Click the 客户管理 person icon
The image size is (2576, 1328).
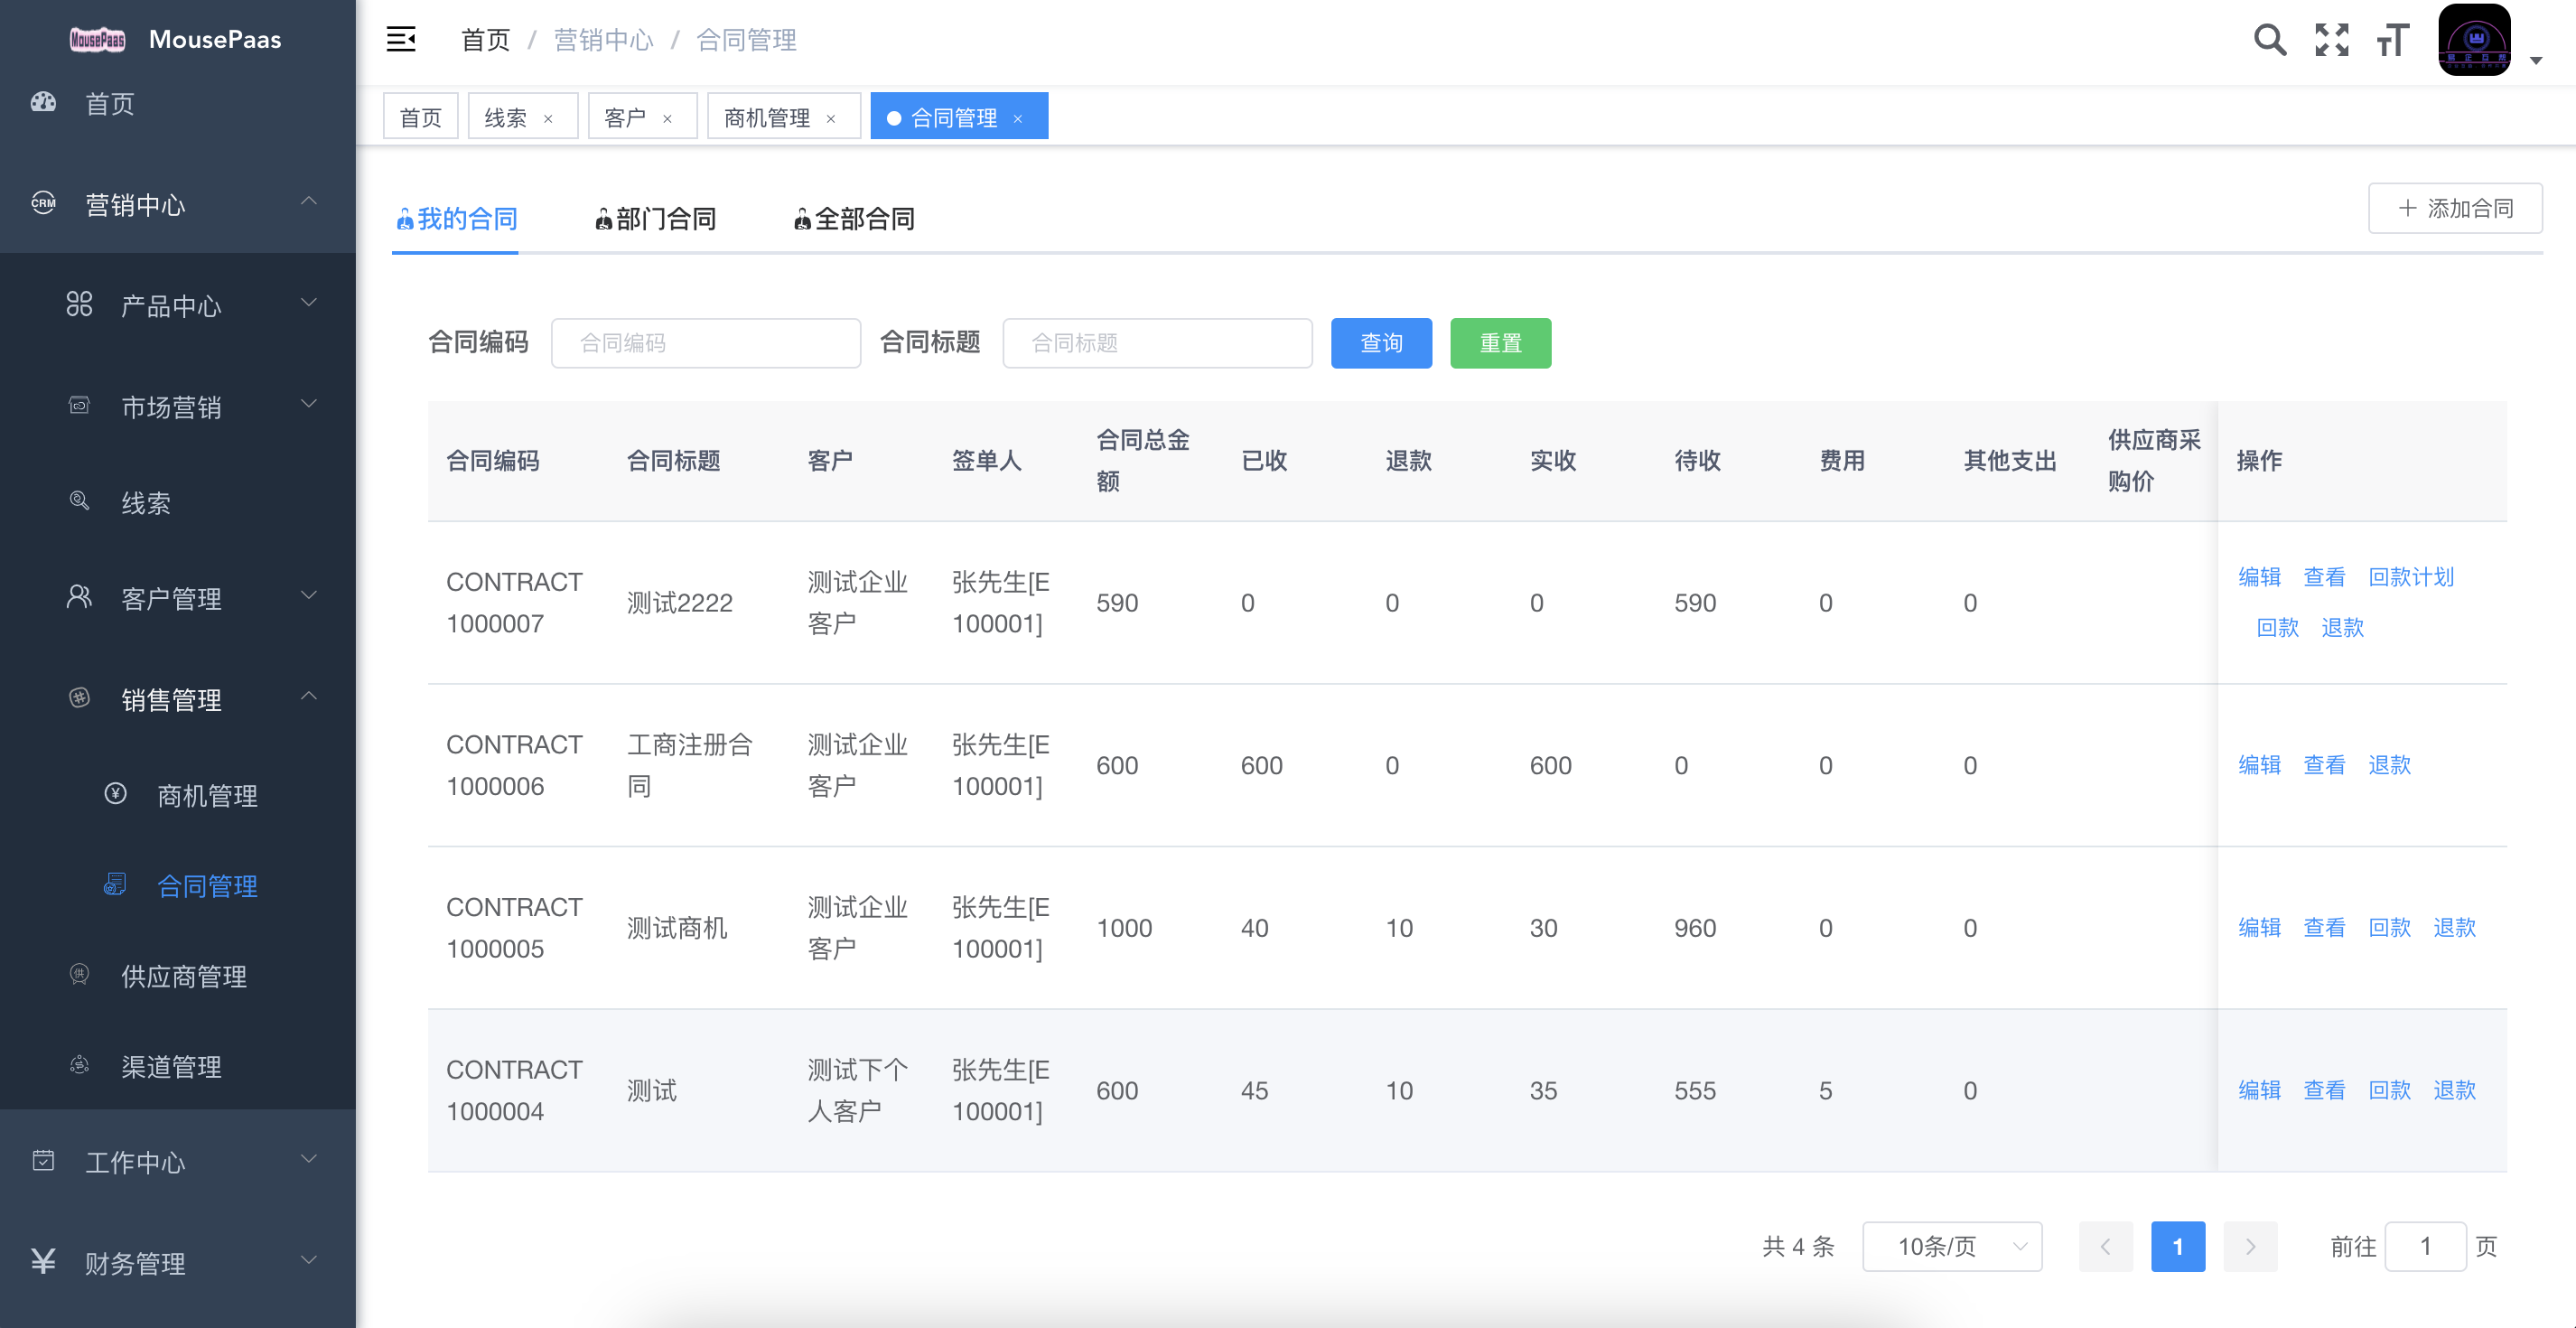(x=79, y=597)
